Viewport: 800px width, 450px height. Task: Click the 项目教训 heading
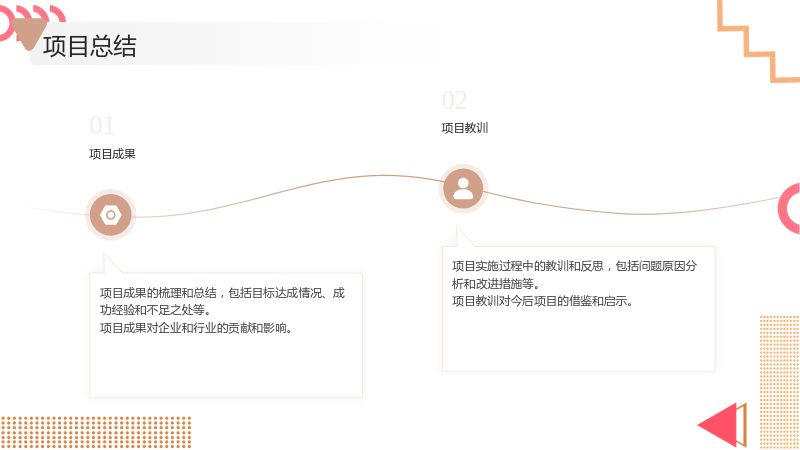click(465, 128)
